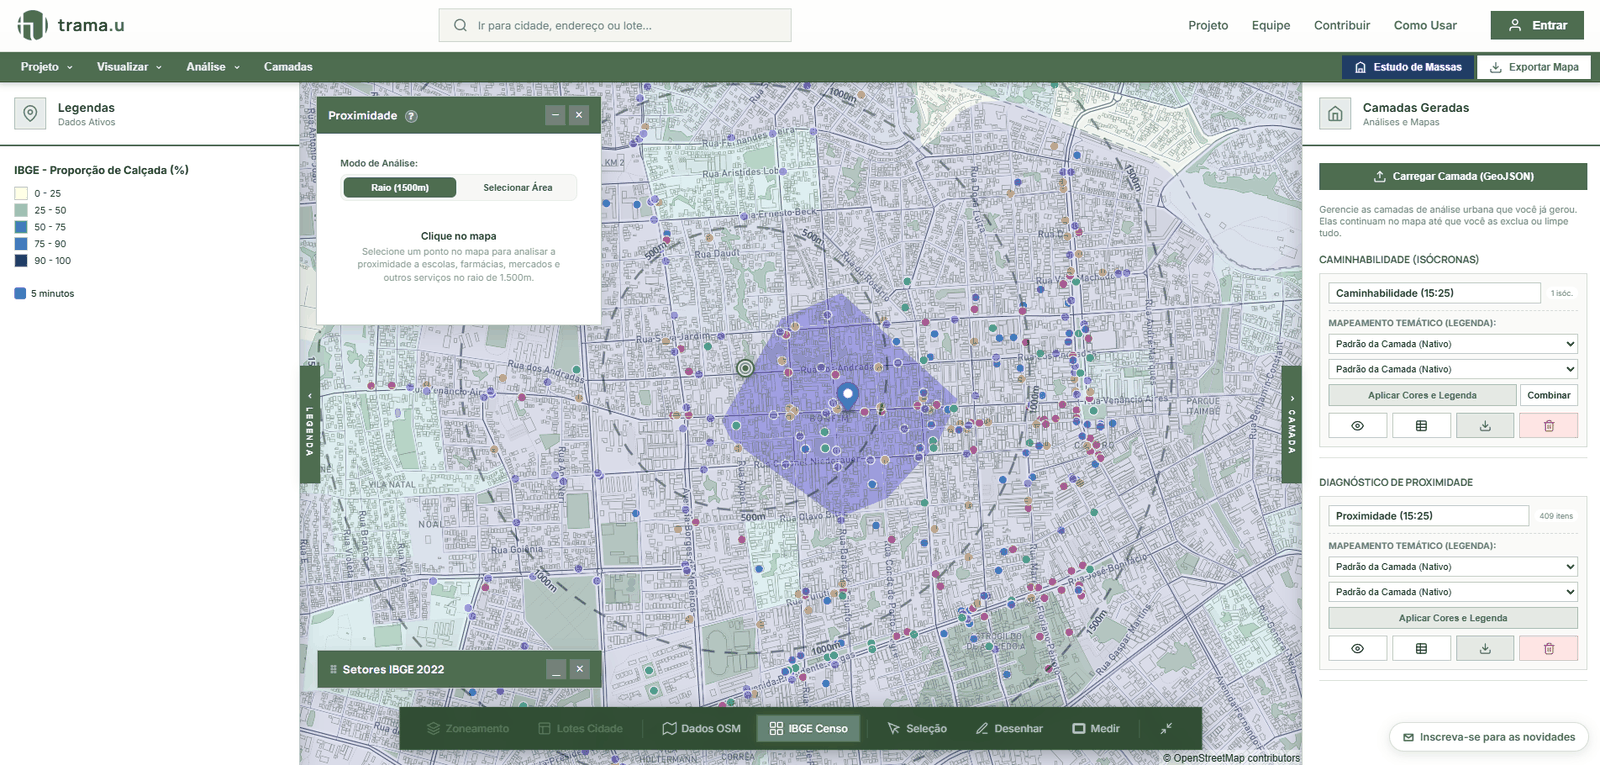
Task: Click the Proximidade help question mark icon
Action: 411,116
